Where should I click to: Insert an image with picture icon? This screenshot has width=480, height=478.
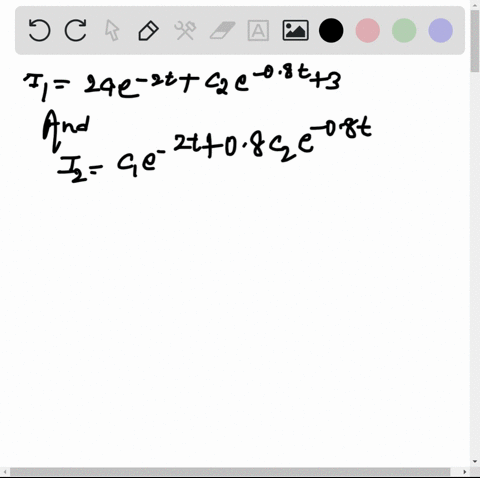295,30
